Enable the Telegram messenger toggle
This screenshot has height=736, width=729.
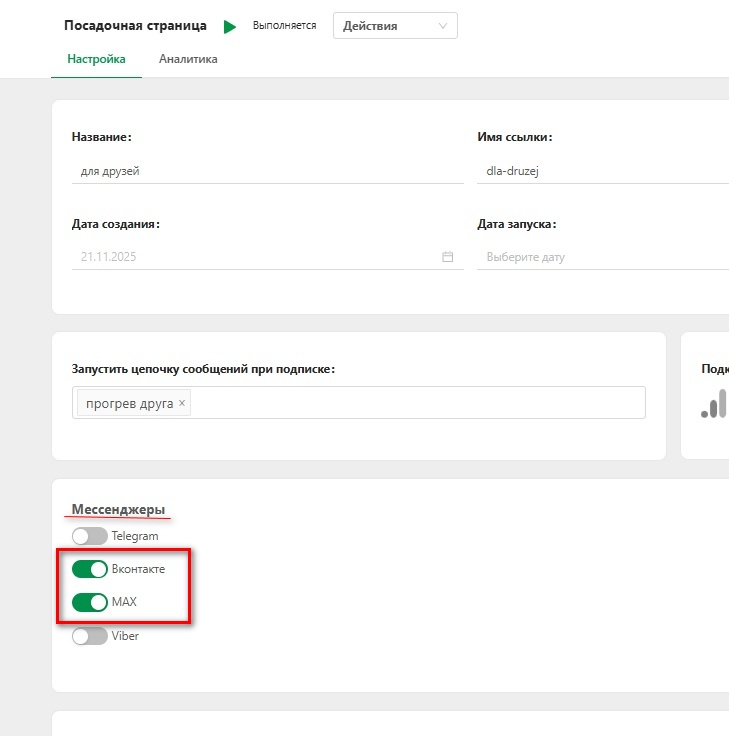(90, 536)
